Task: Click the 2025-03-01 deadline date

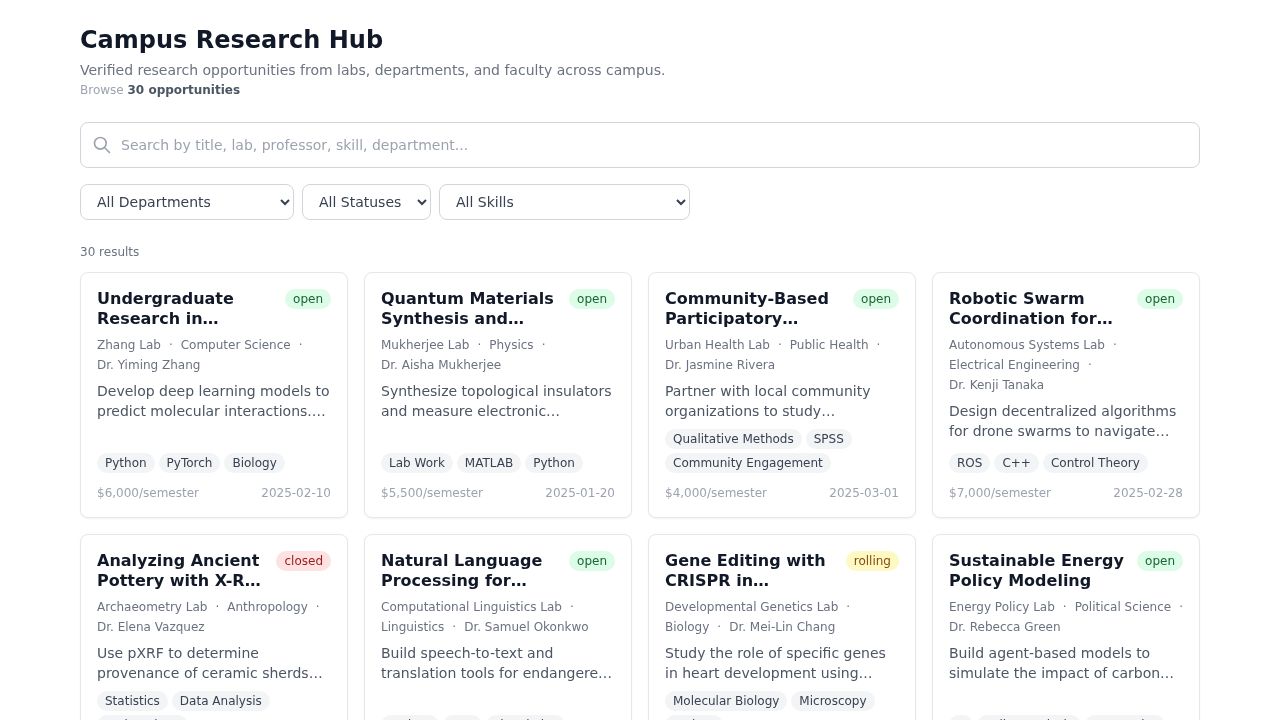Action: (864, 493)
